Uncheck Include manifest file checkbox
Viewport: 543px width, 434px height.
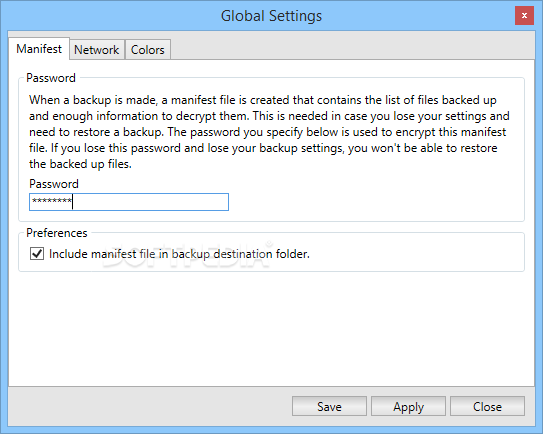37,254
